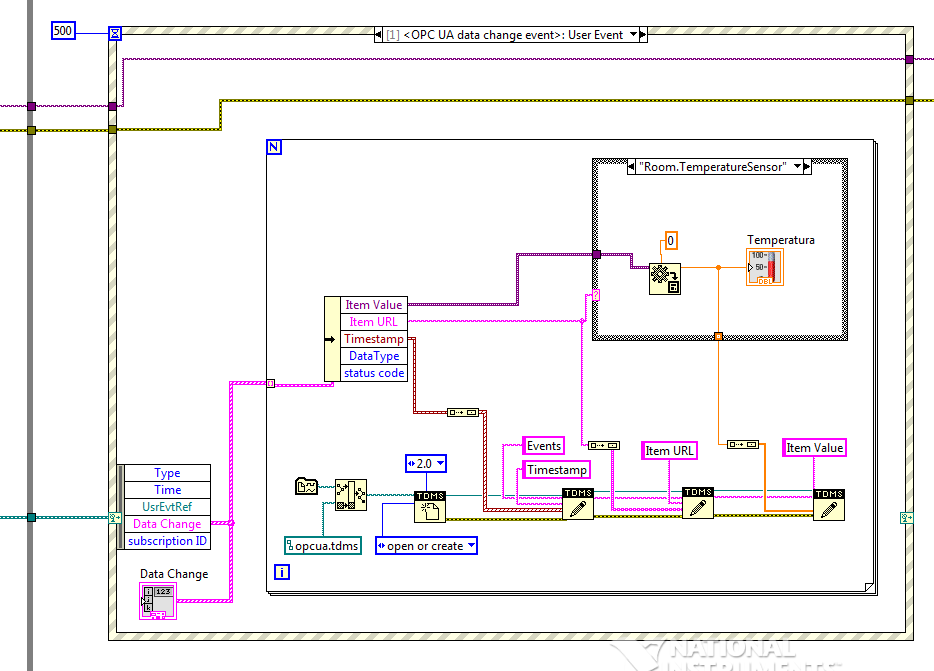This screenshot has width=934, height=671.
Task: Select the TDMS Write node for Item Value
Action: click(x=829, y=505)
